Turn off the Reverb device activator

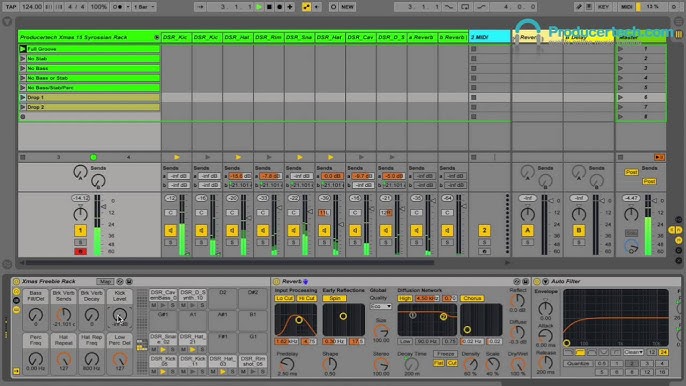[277, 281]
